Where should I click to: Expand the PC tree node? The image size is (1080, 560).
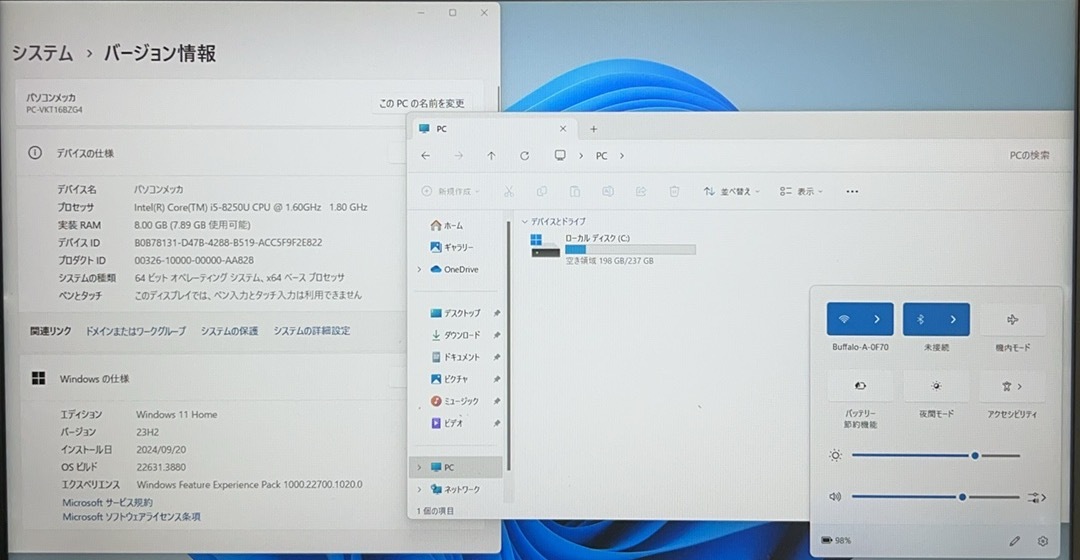419,467
